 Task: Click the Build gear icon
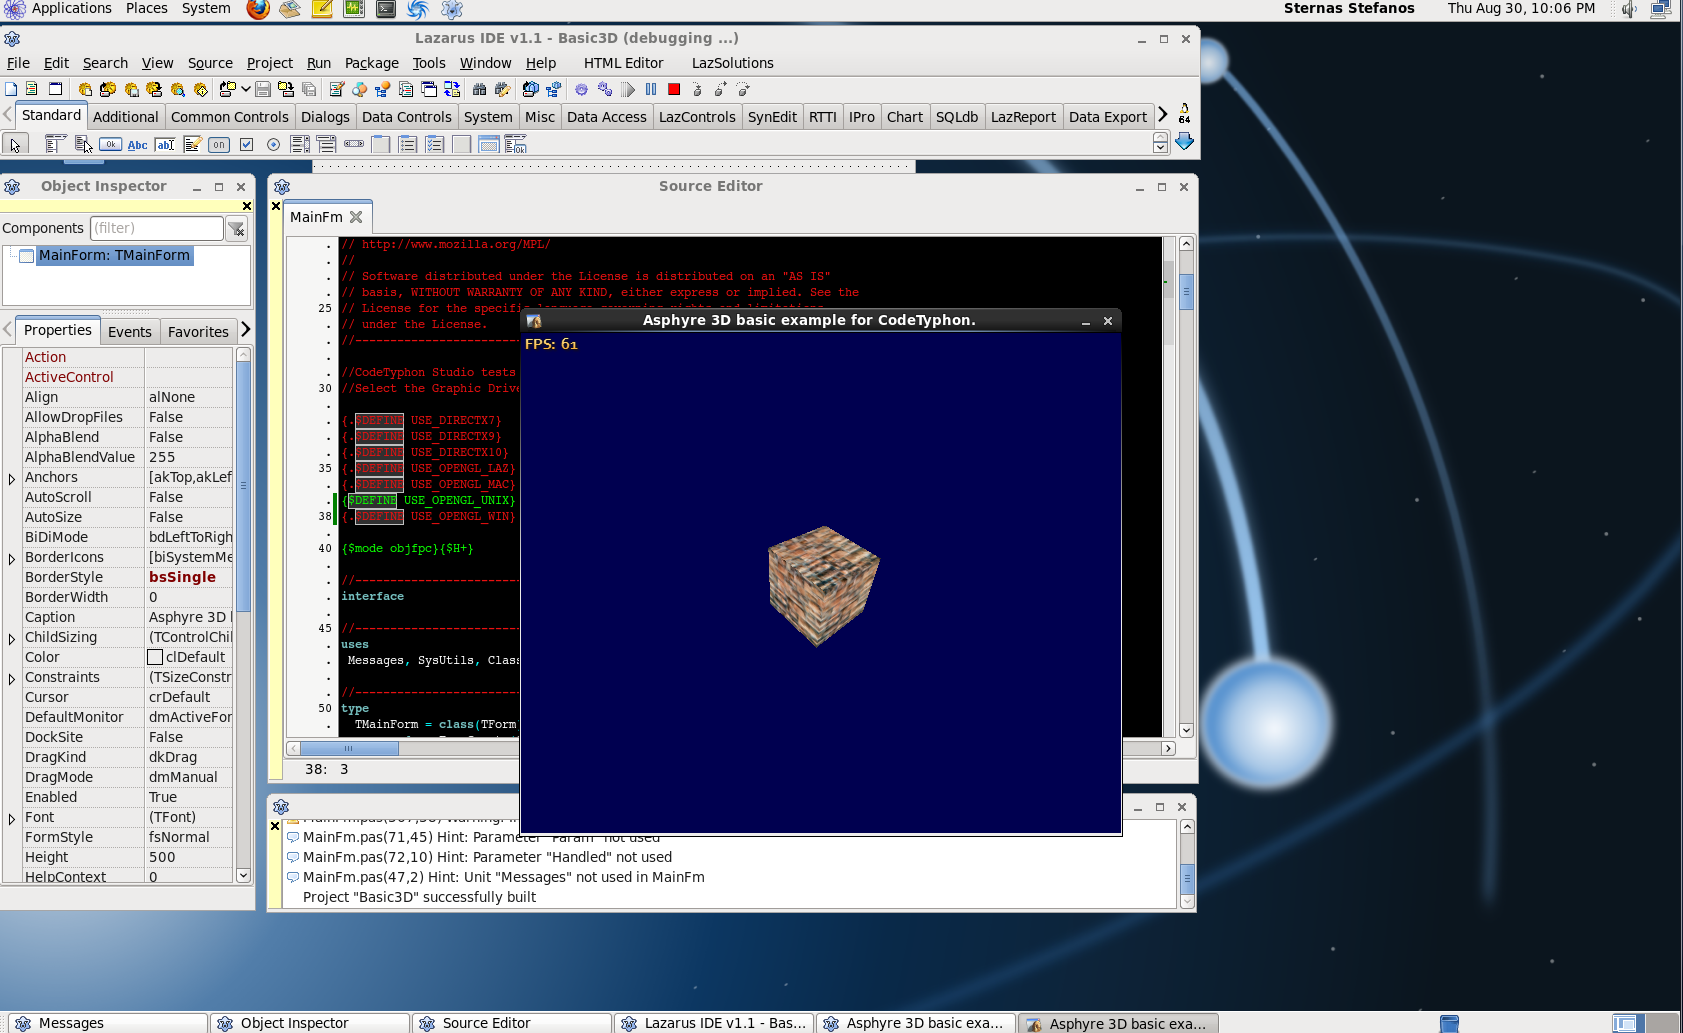click(x=581, y=89)
